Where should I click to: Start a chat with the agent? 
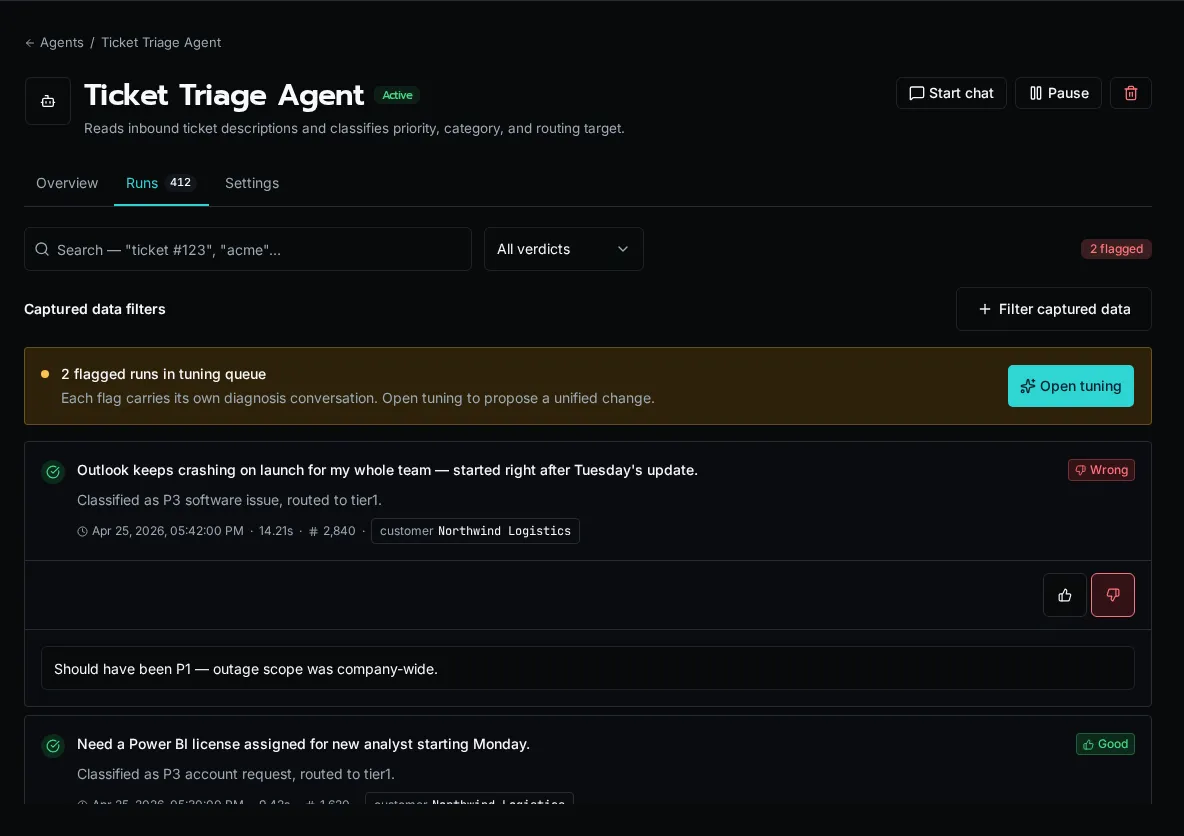[x=951, y=93]
